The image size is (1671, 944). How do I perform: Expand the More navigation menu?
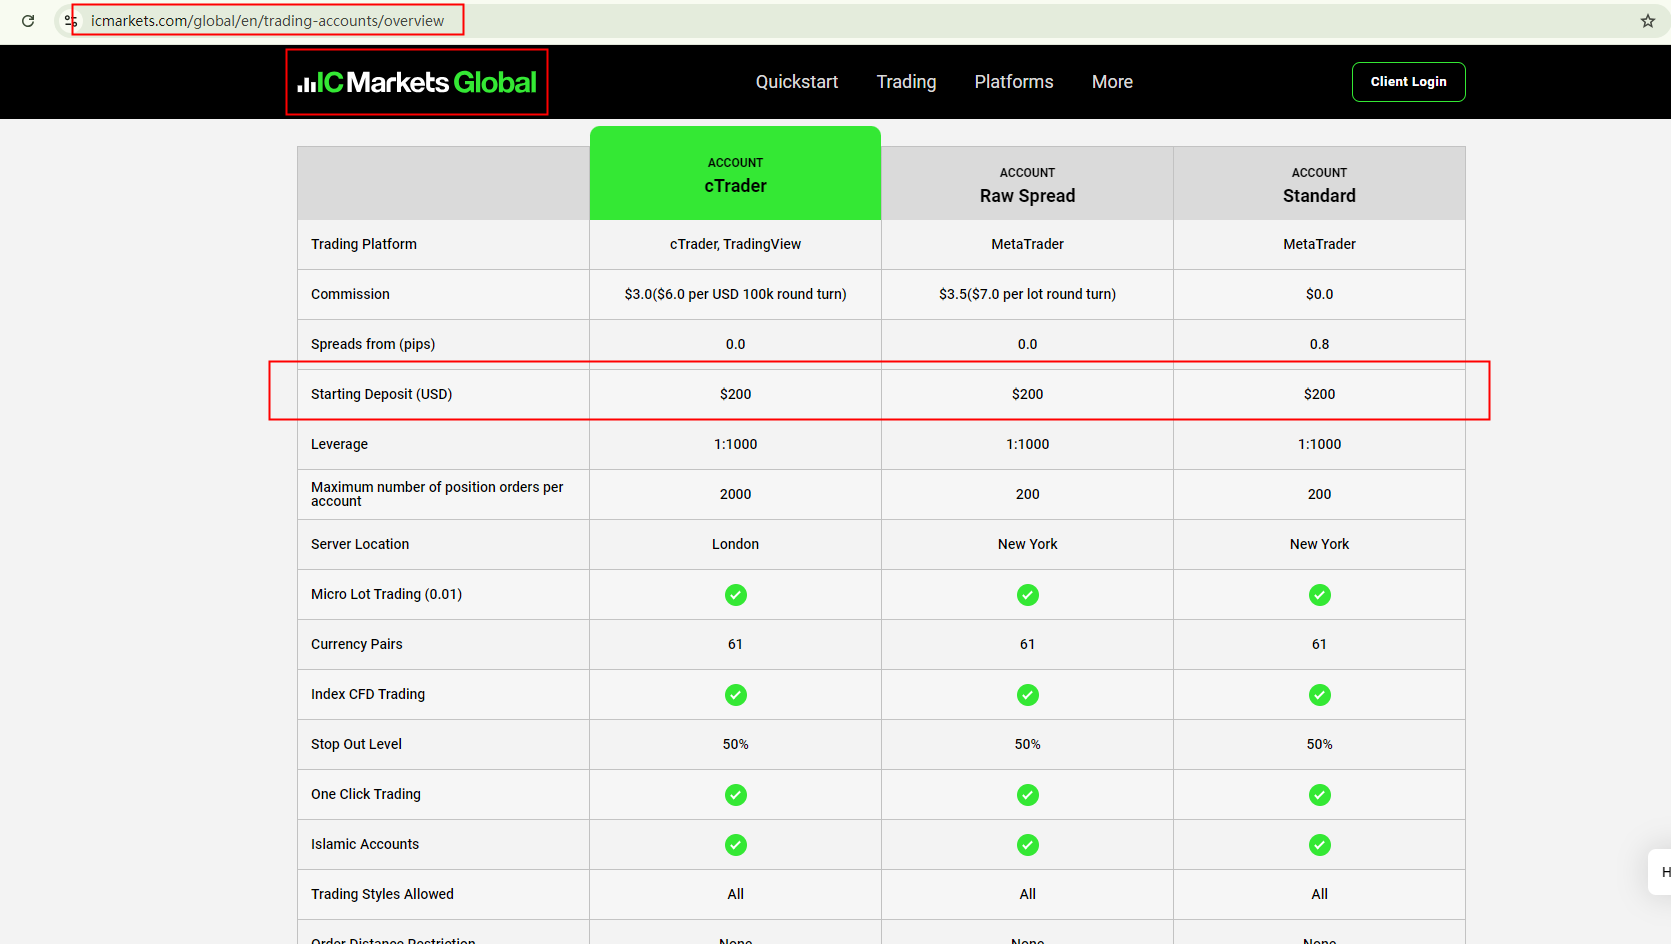[x=1112, y=82]
